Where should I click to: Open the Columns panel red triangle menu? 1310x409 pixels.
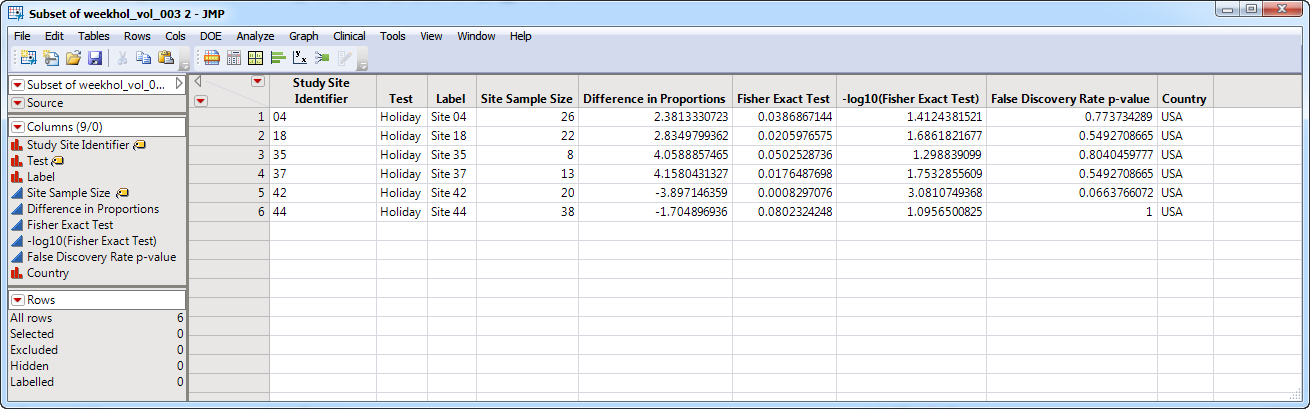click(18, 127)
